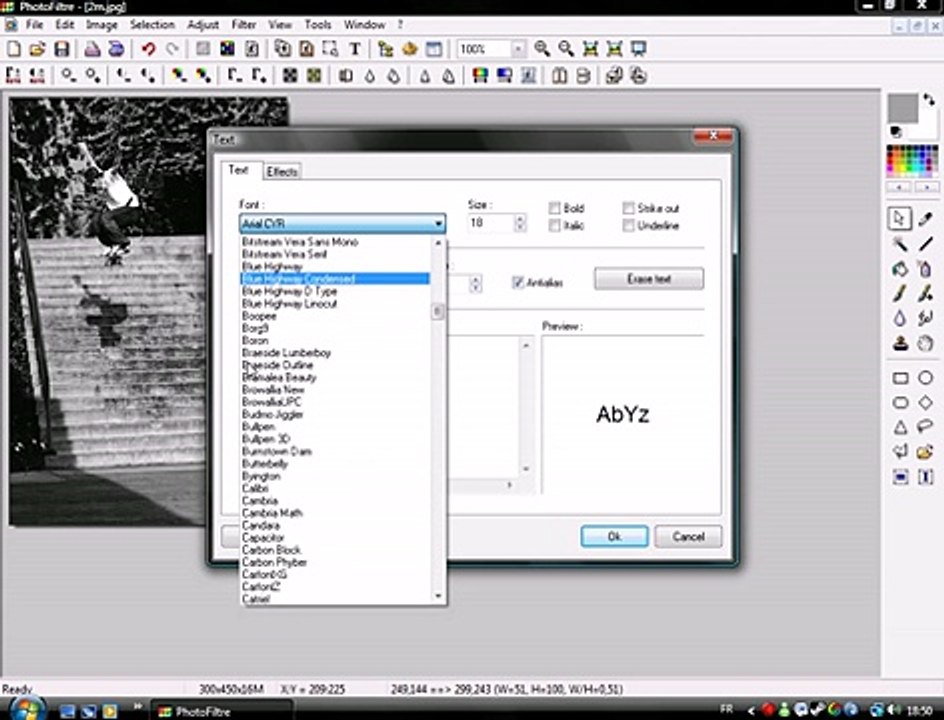Image resolution: width=944 pixels, height=720 pixels.
Task: Open a file with the folder icon
Action: click(37, 49)
